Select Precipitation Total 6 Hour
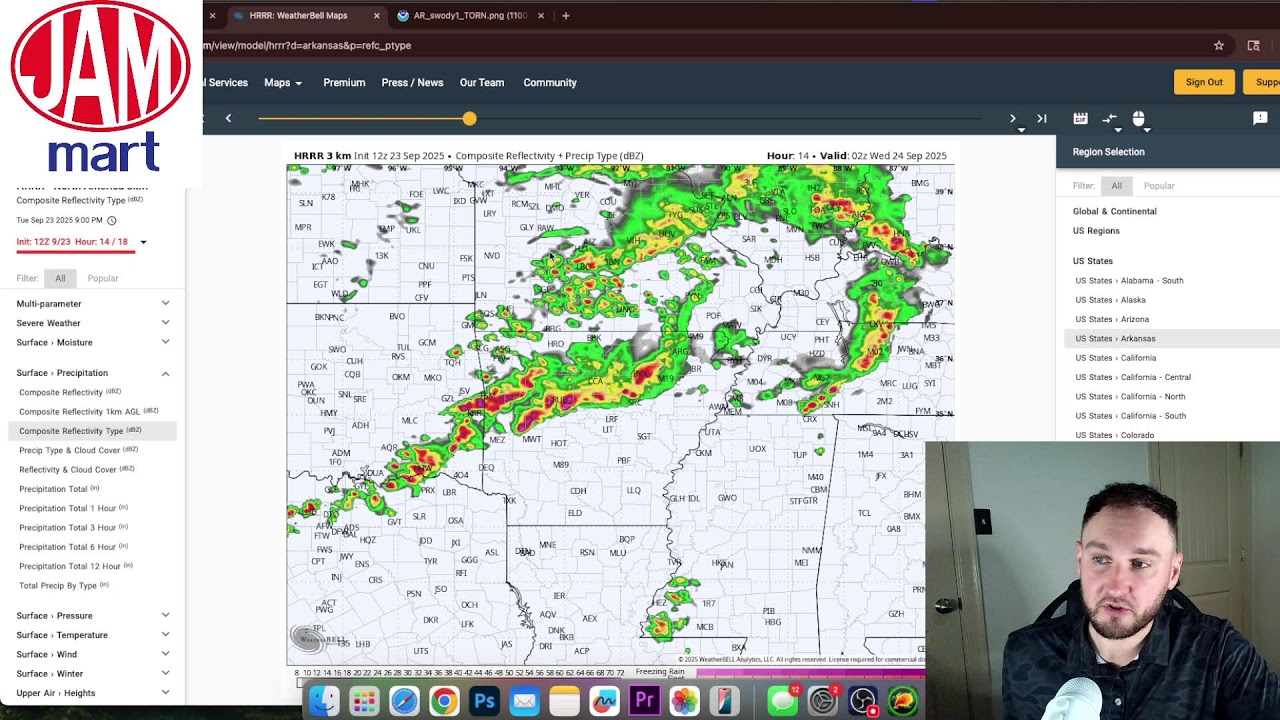1280x720 pixels. [x=73, y=547]
